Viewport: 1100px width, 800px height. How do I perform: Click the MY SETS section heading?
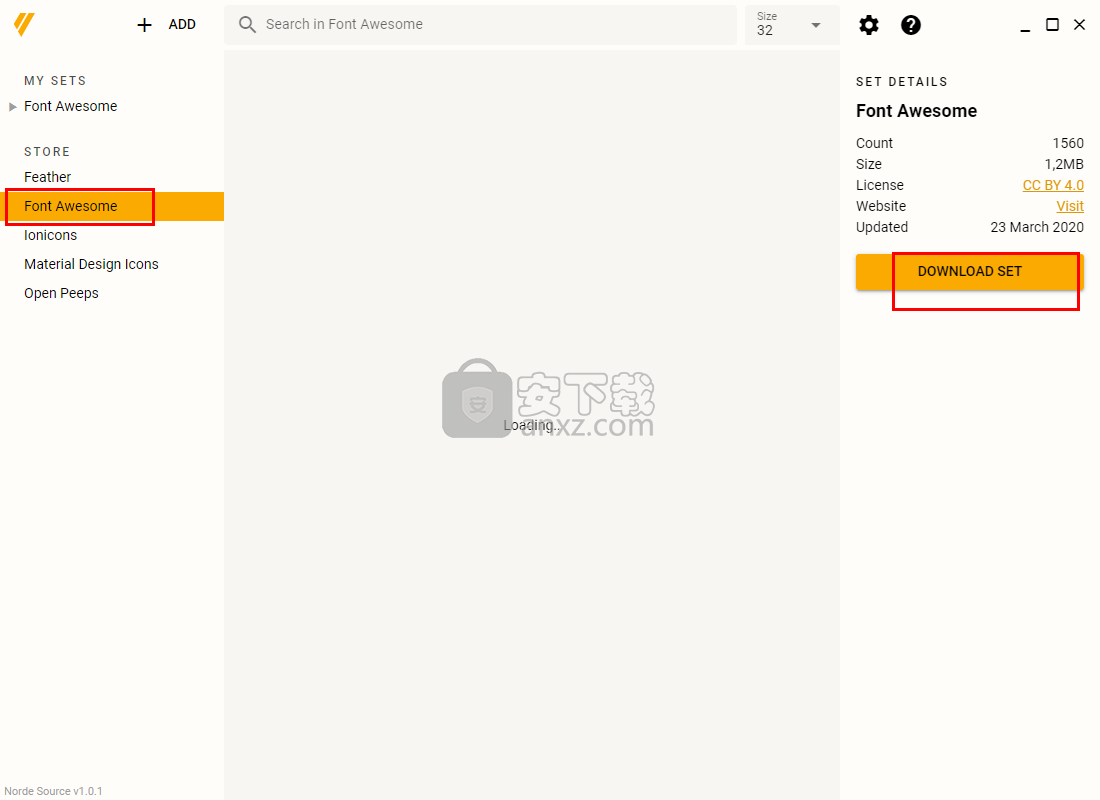(x=55, y=81)
